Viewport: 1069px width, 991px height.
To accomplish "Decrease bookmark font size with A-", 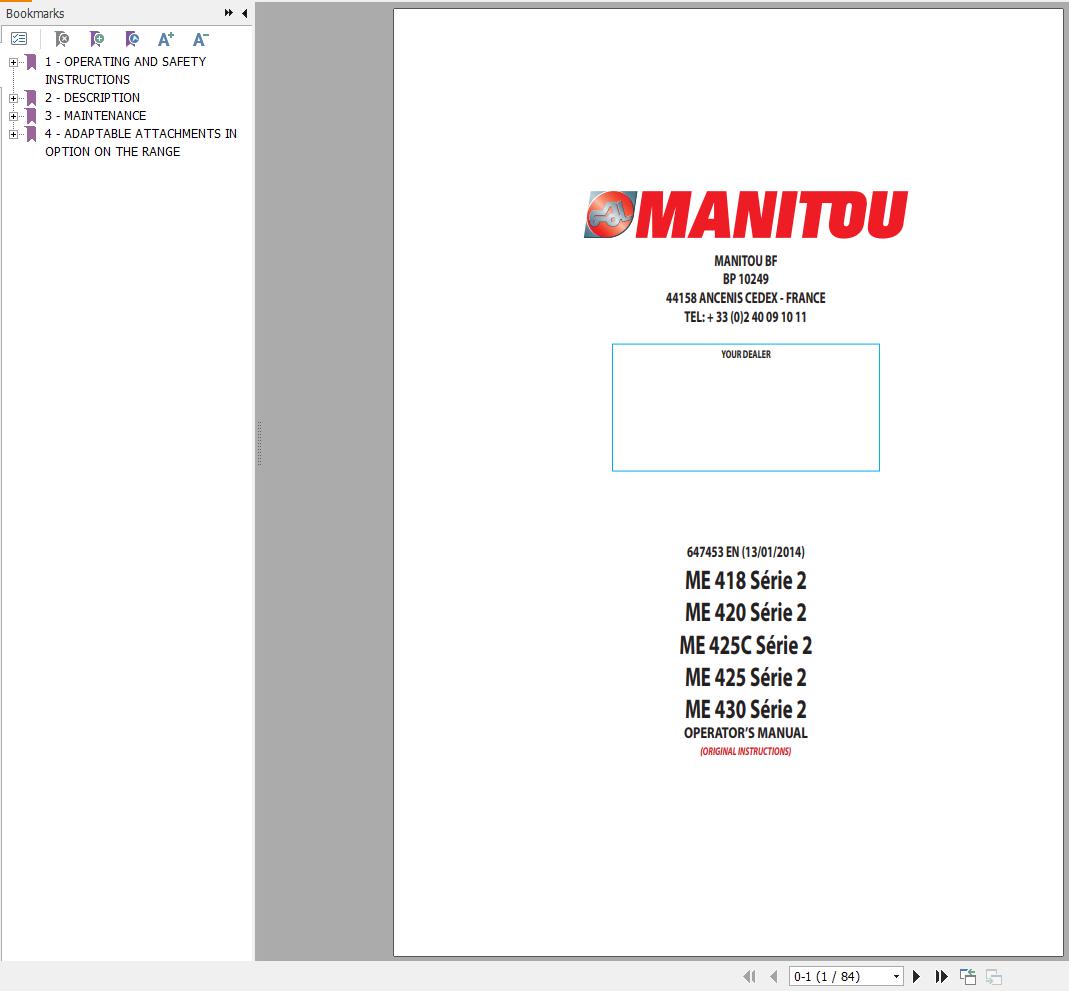I will tap(200, 39).
